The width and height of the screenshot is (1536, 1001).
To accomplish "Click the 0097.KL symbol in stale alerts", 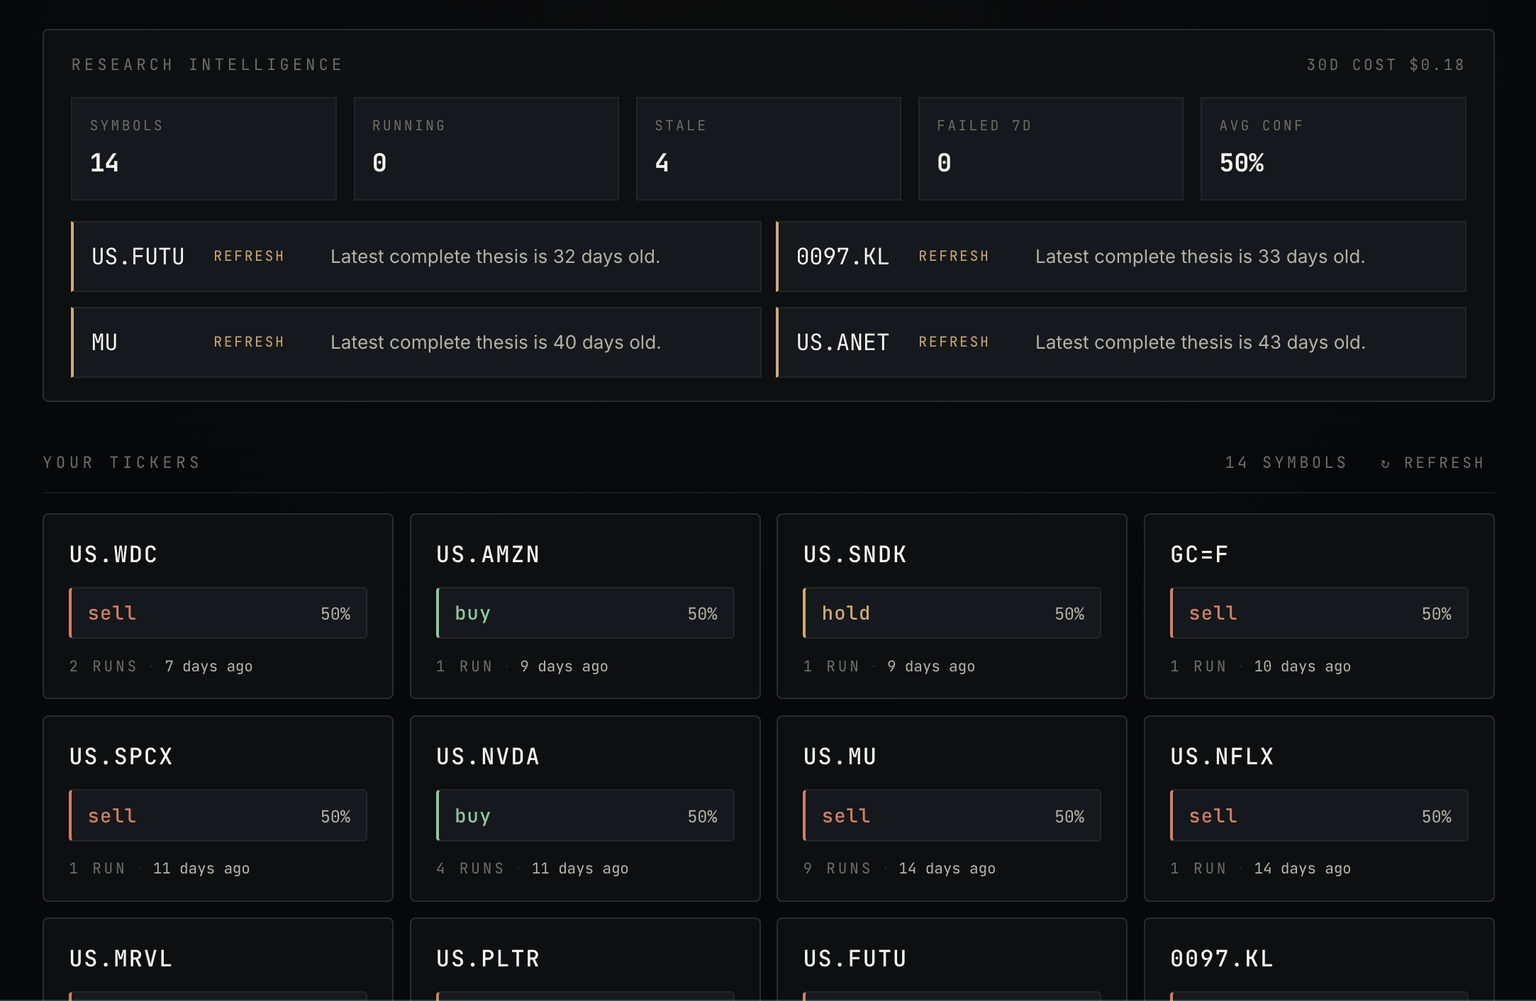I will (x=843, y=257).
